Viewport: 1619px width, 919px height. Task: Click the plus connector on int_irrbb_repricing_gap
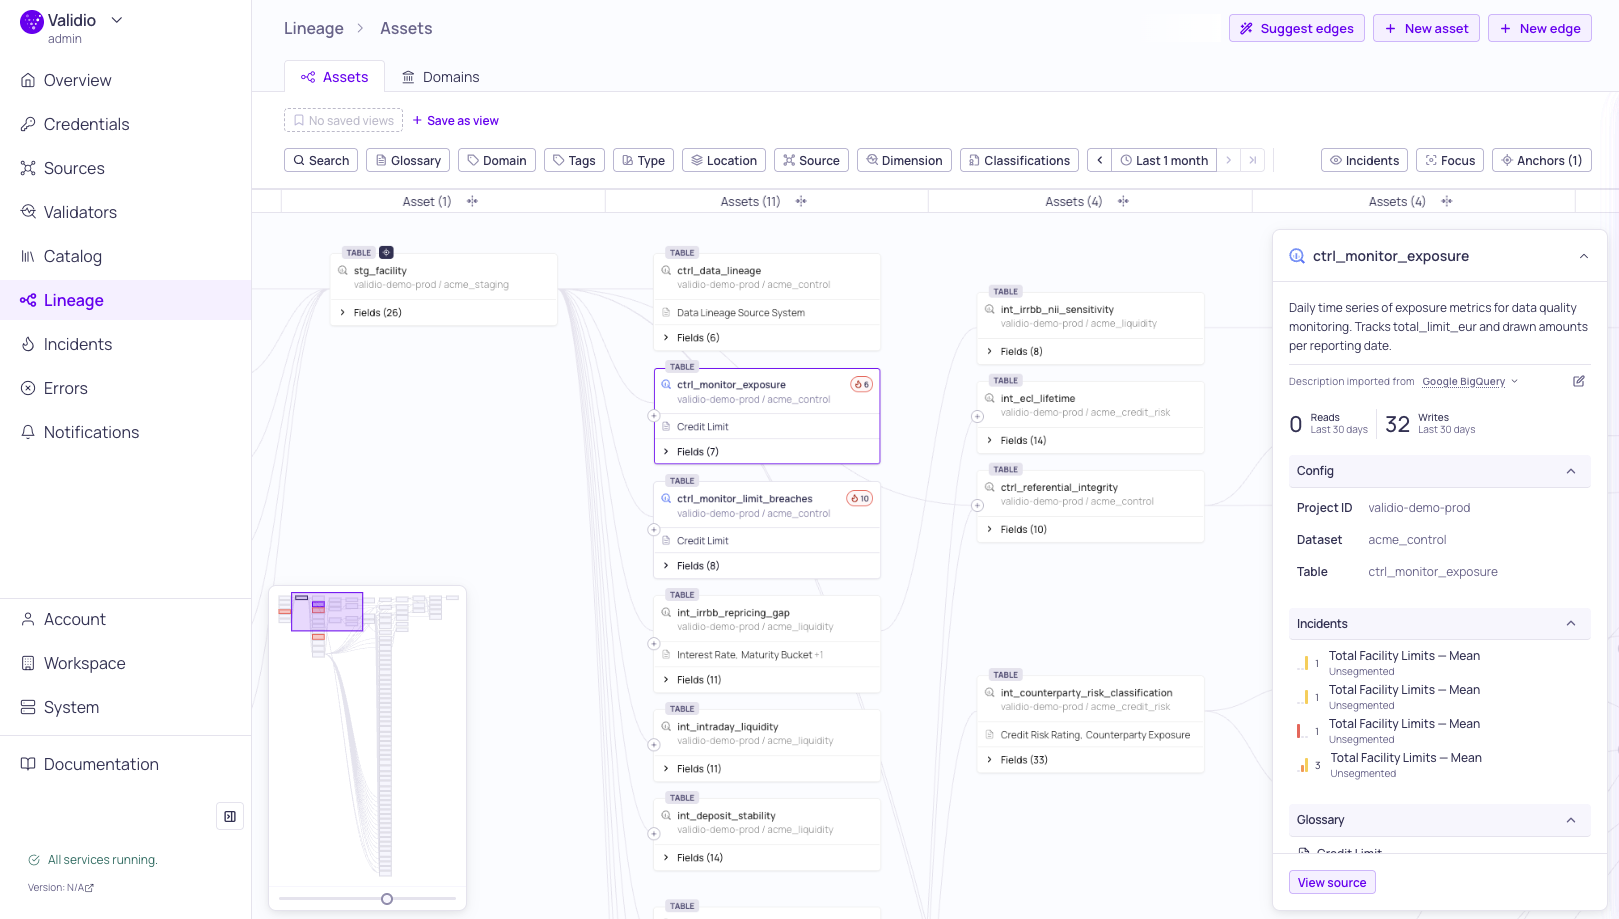click(x=654, y=644)
